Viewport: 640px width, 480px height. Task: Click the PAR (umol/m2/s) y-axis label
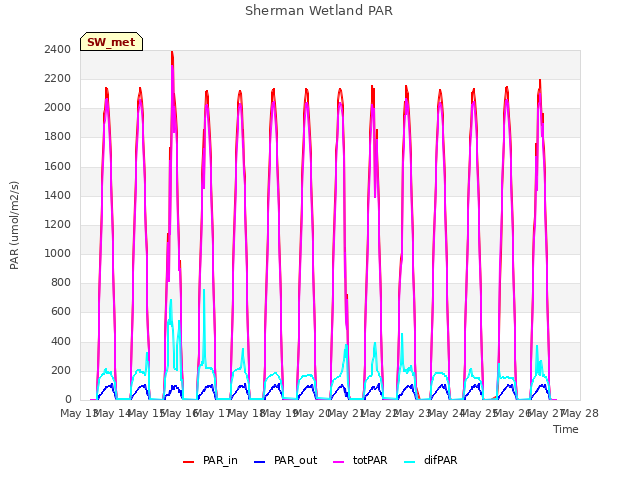coord(14,225)
